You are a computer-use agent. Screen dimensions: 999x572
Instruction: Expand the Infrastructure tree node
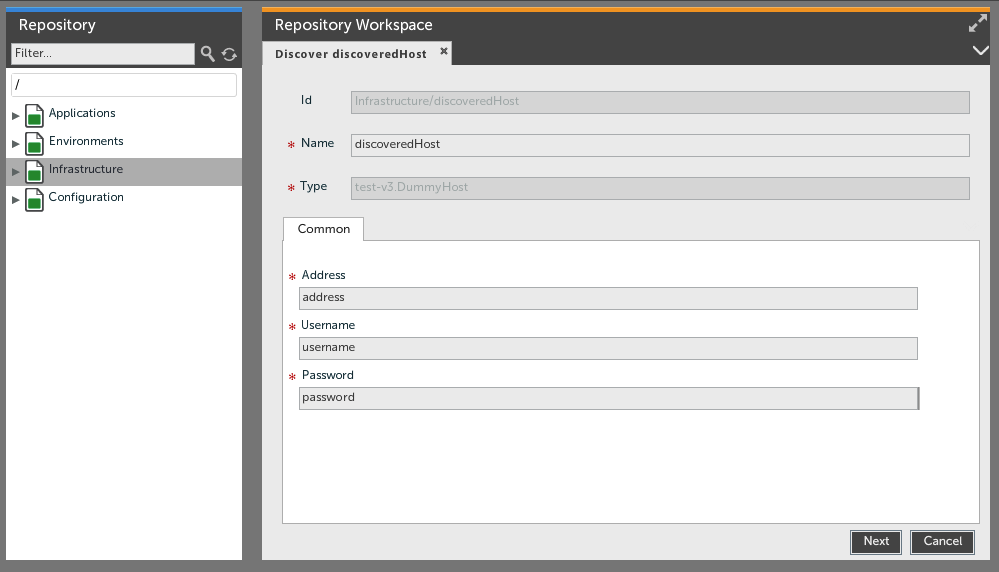point(15,172)
